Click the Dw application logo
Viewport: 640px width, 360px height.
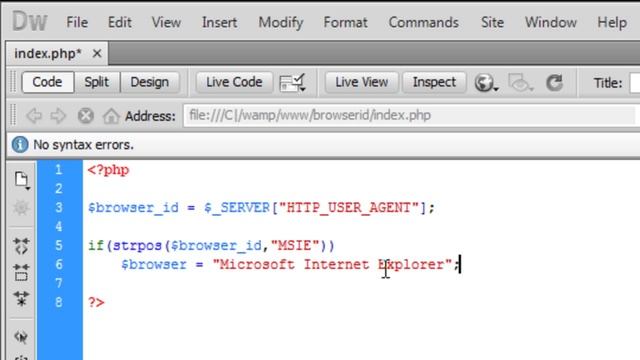(x=29, y=21)
